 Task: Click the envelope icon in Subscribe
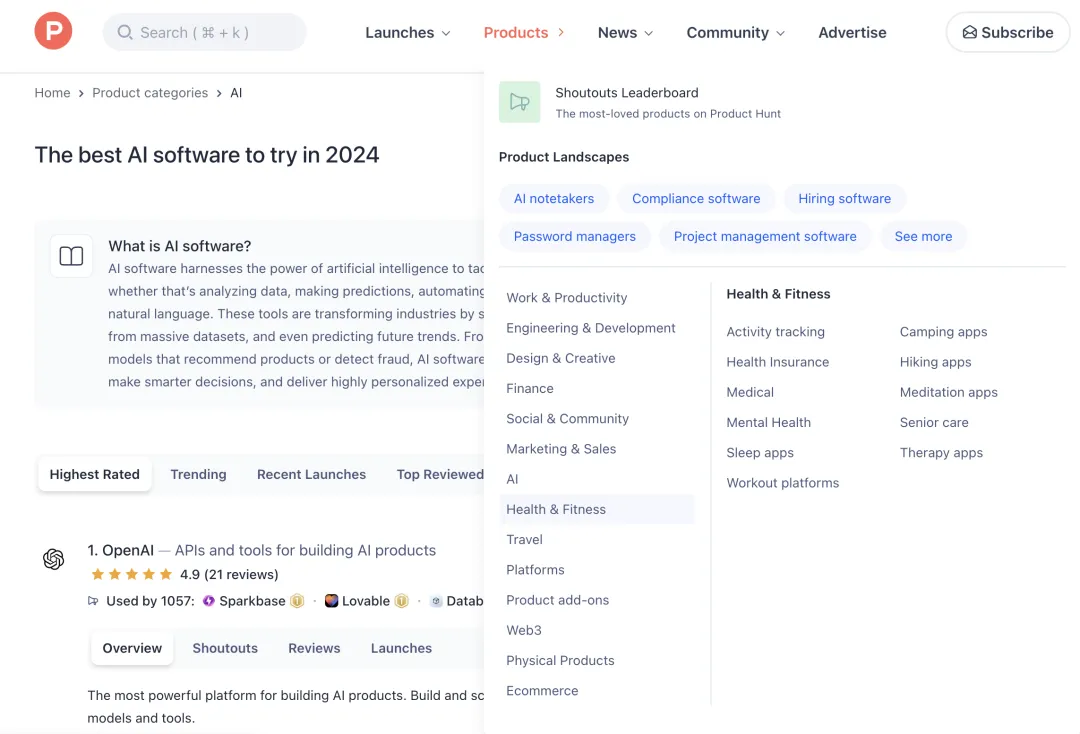tap(969, 32)
